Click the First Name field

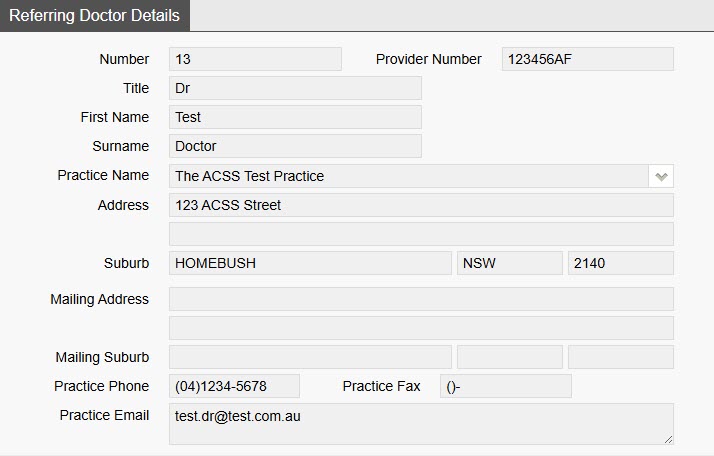[x=295, y=117]
